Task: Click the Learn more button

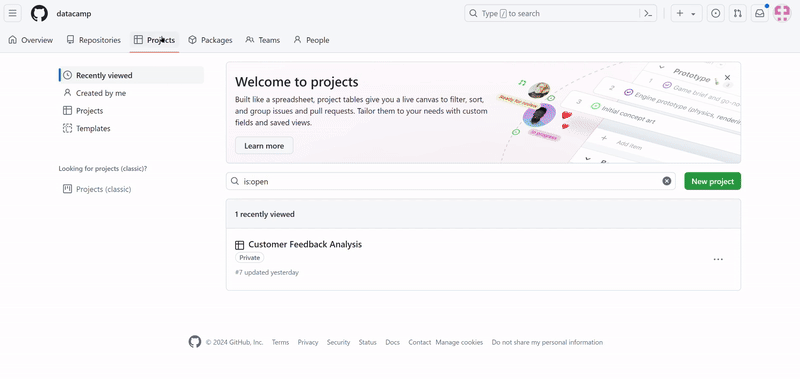Action: click(x=264, y=145)
